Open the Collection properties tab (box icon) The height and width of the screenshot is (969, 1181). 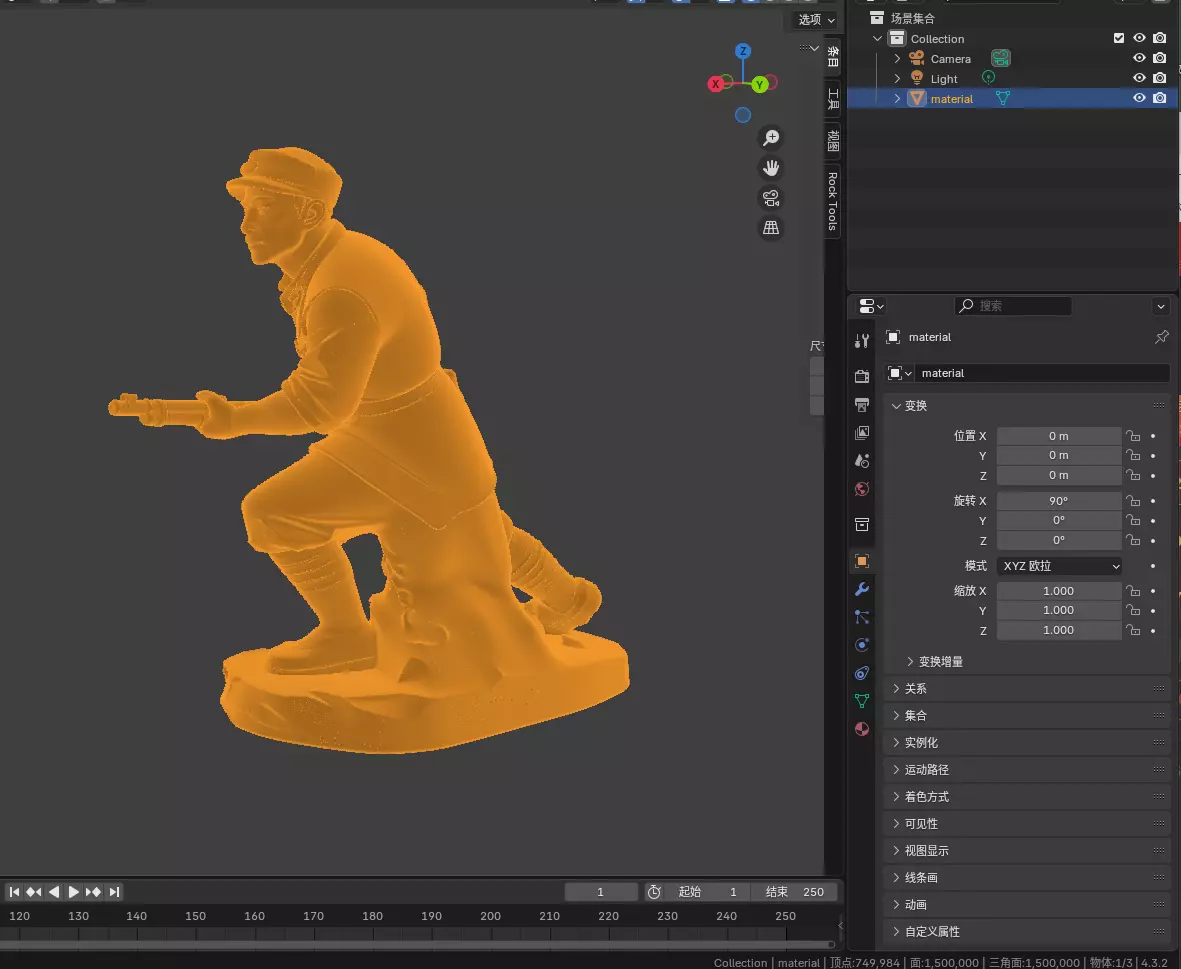[862, 525]
